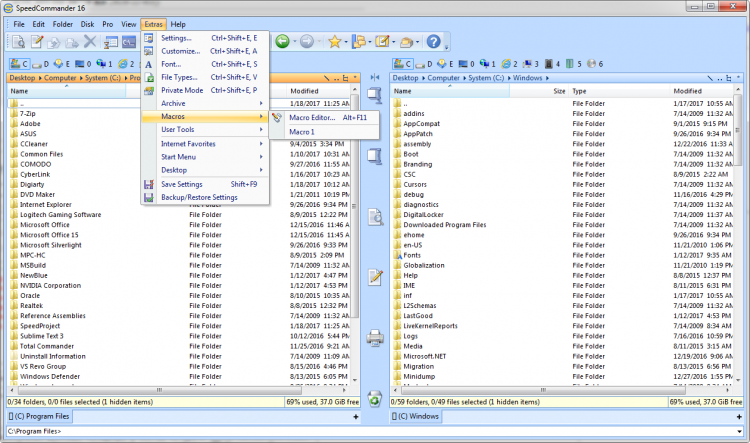
Task: Select drive C in left panel drive bar
Action: pos(19,64)
